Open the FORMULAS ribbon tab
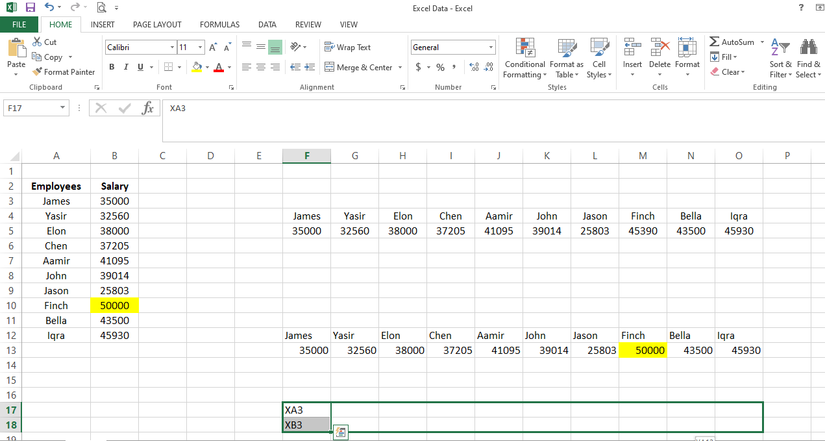825x441 pixels. click(219, 24)
